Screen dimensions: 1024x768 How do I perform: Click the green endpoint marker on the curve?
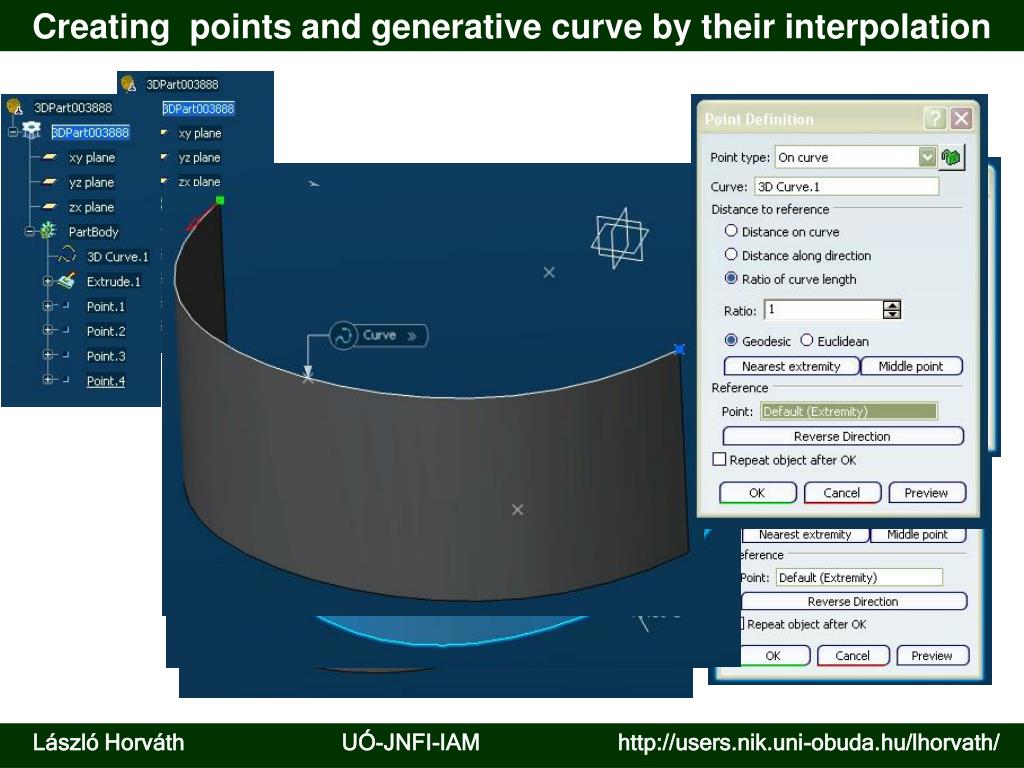pos(220,200)
